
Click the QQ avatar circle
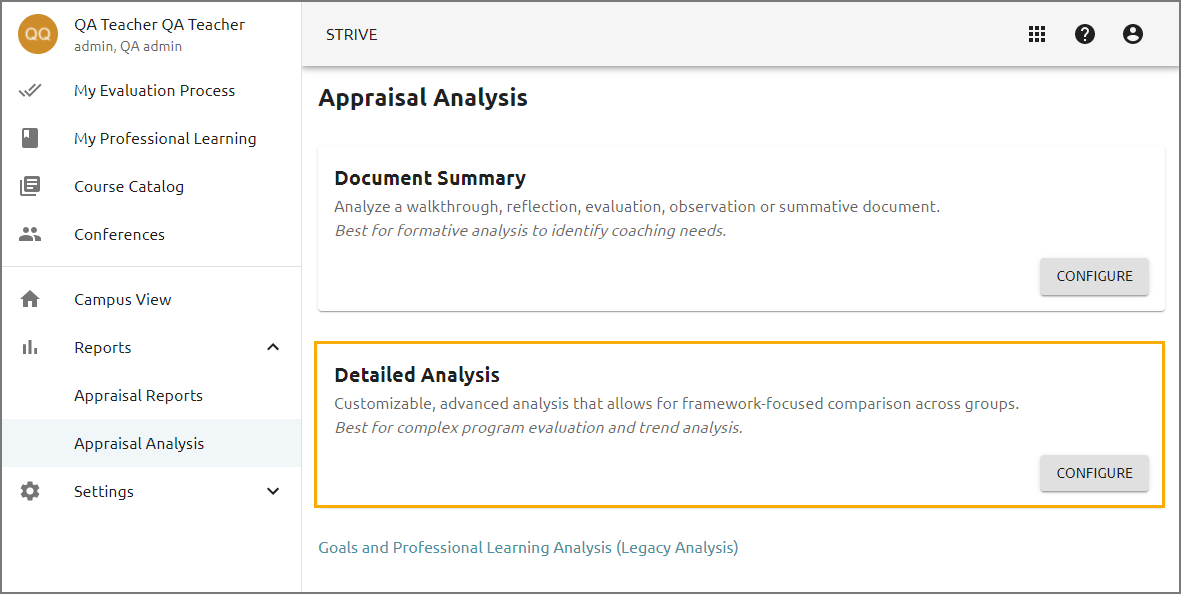[38, 34]
